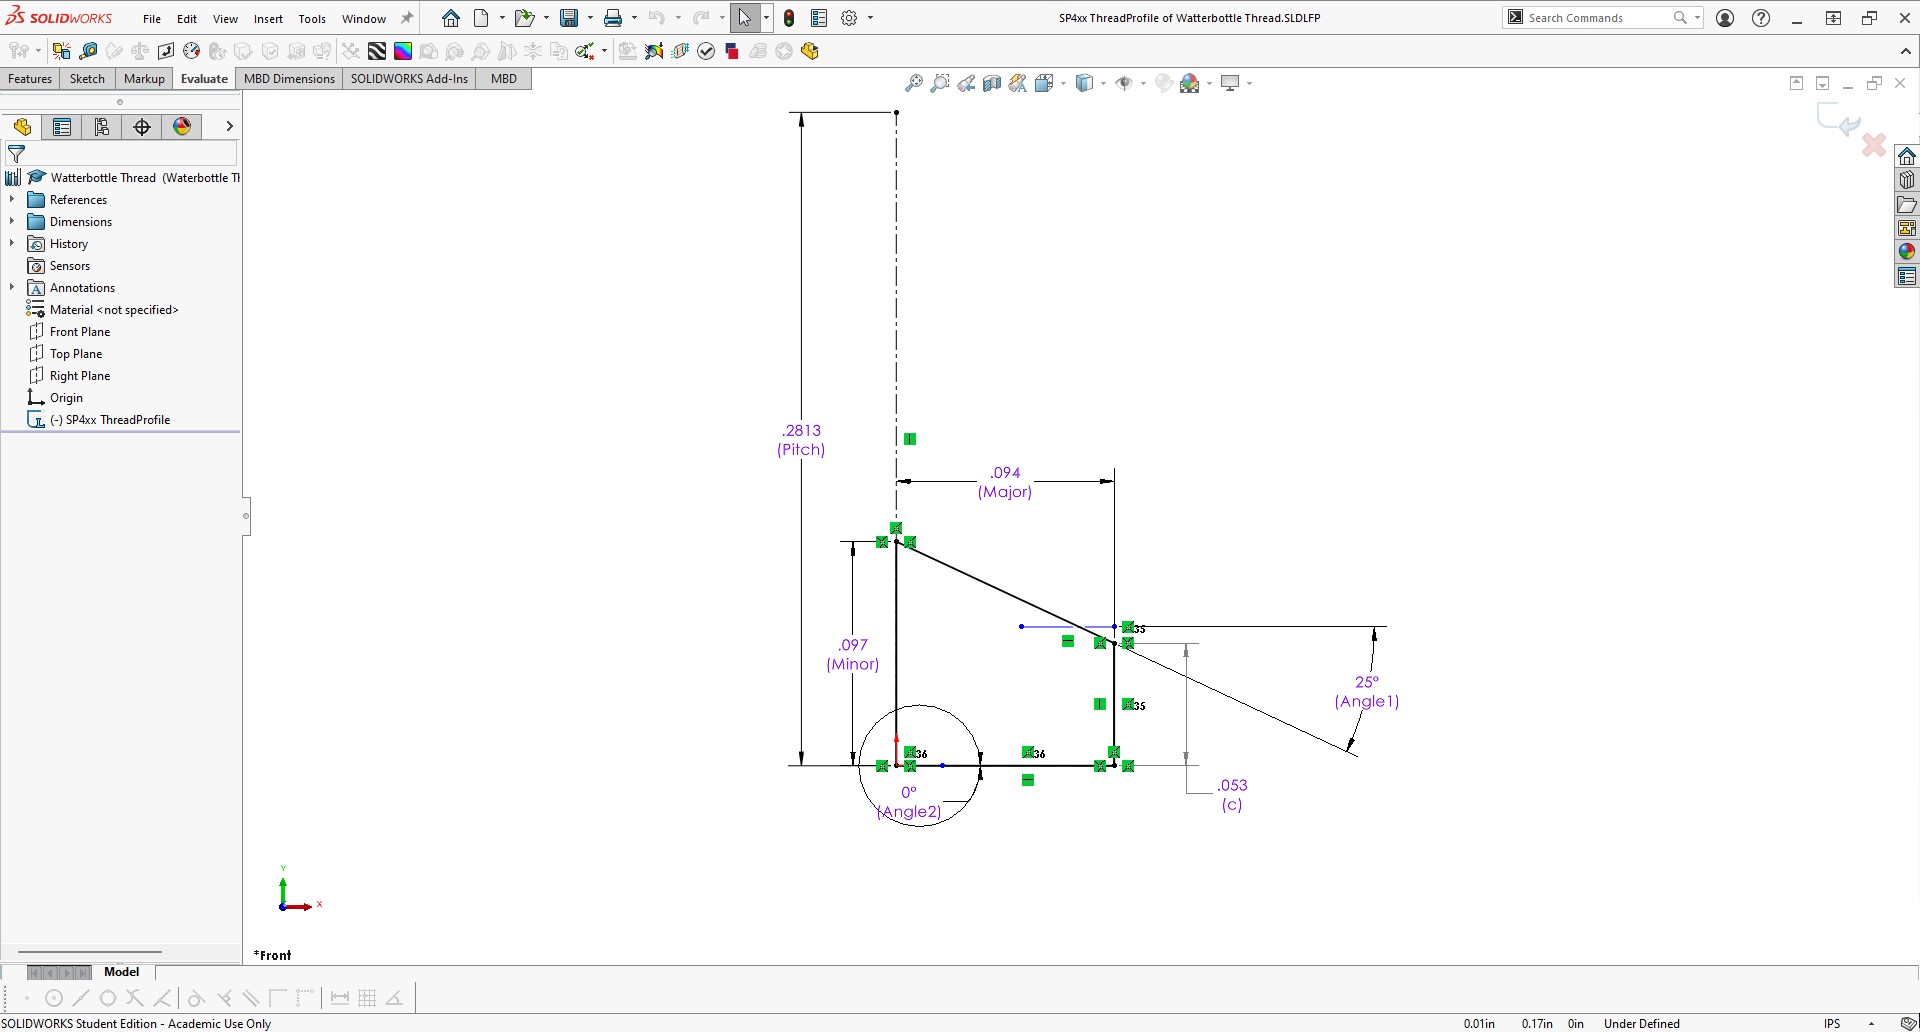The image size is (1920, 1032).
Task: Collapse the CommandManager with the chevron
Action: pyautogui.click(x=1905, y=51)
